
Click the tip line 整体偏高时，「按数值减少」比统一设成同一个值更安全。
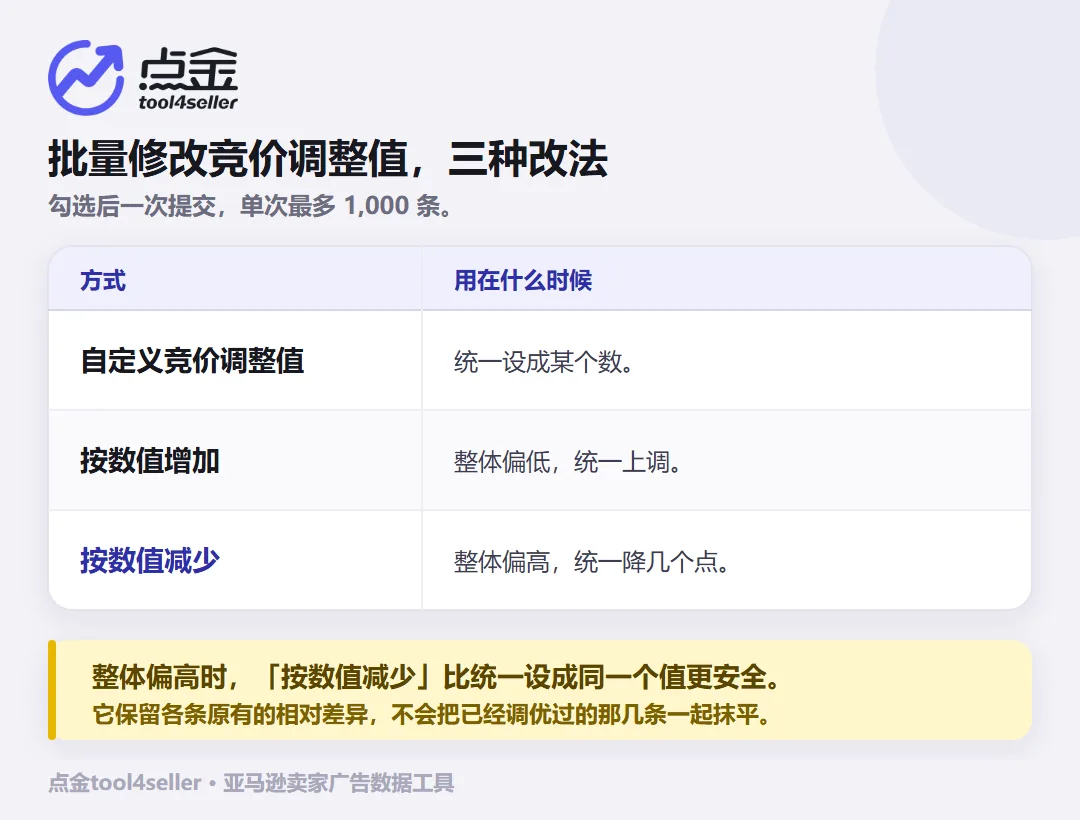pos(437,677)
